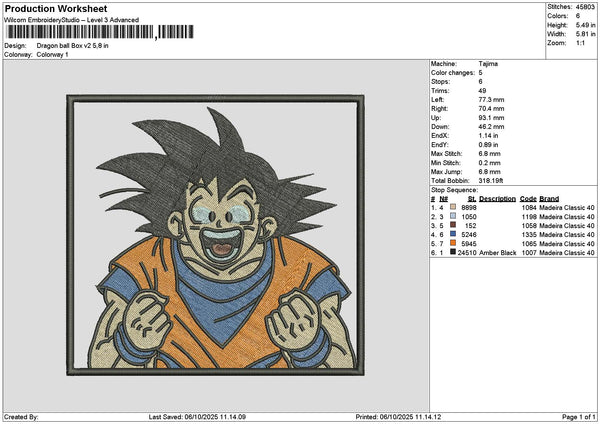
Task: Select the Width value 5.81 in
Action: [585, 34]
